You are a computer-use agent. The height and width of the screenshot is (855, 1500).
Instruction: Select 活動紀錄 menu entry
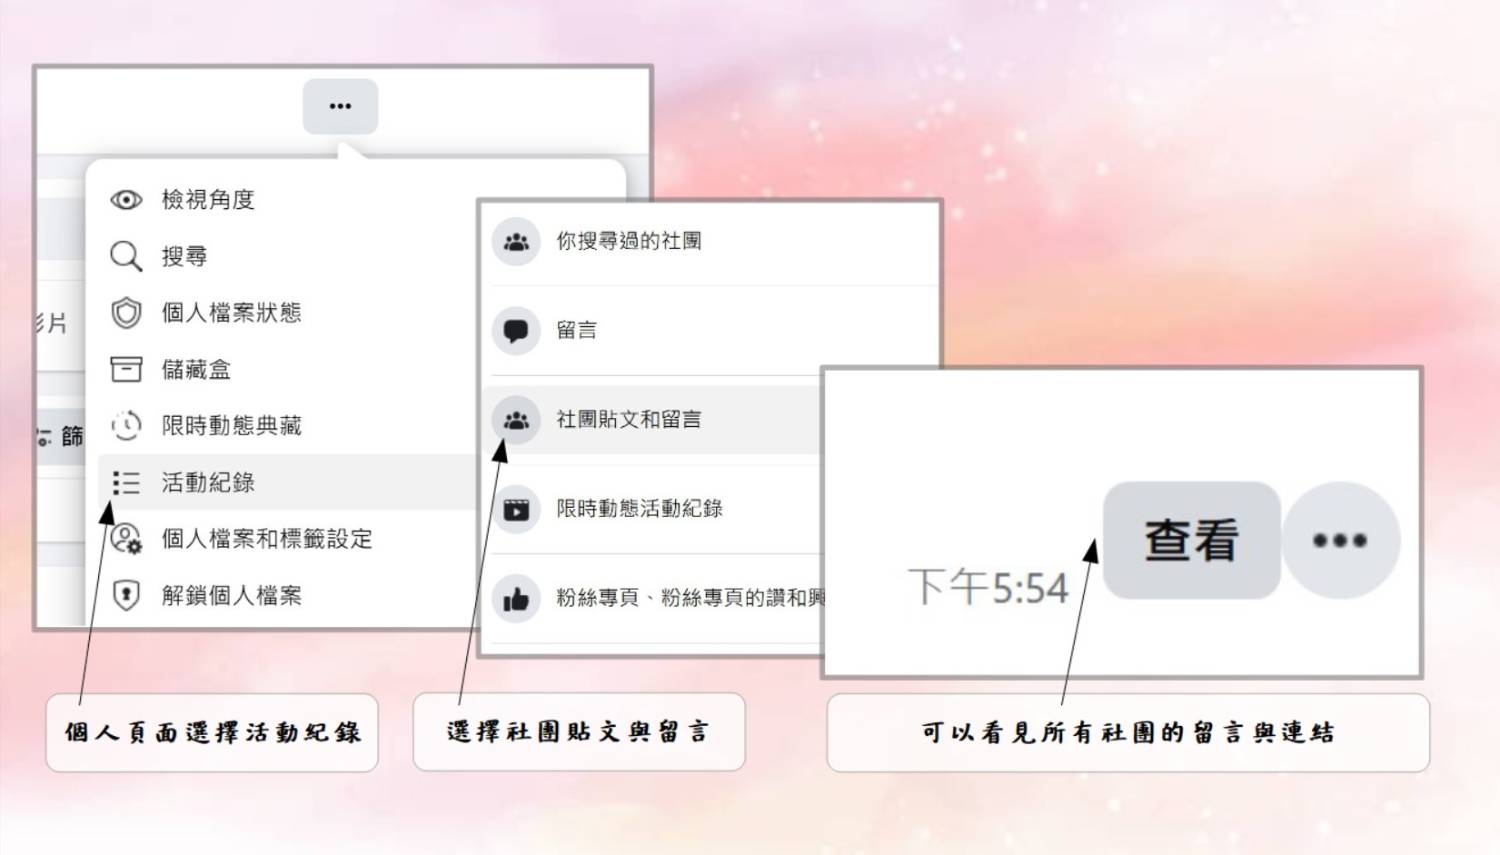point(287,482)
